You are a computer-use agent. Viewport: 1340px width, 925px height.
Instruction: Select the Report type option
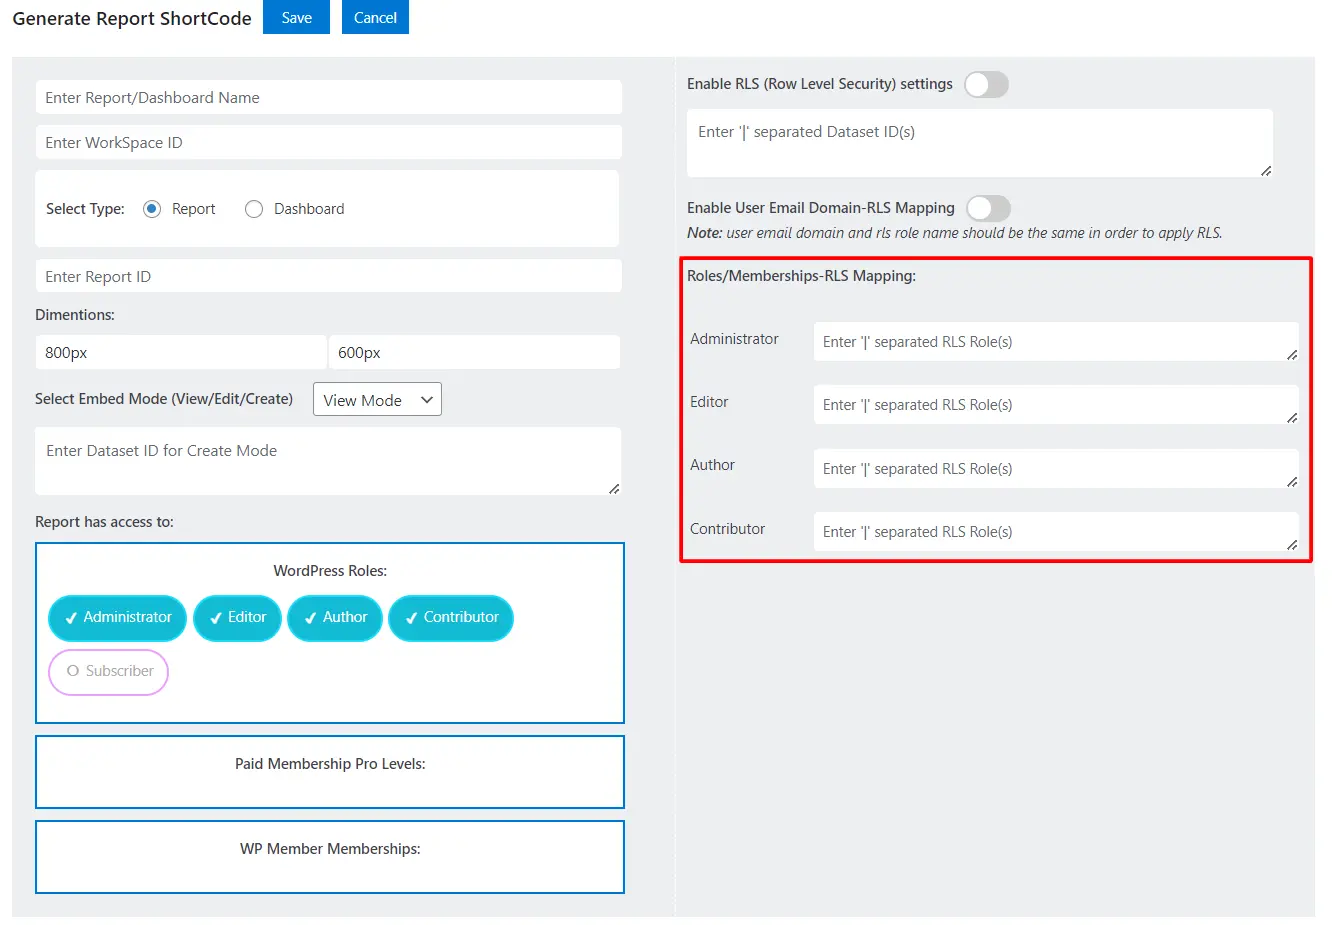[152, 208]
